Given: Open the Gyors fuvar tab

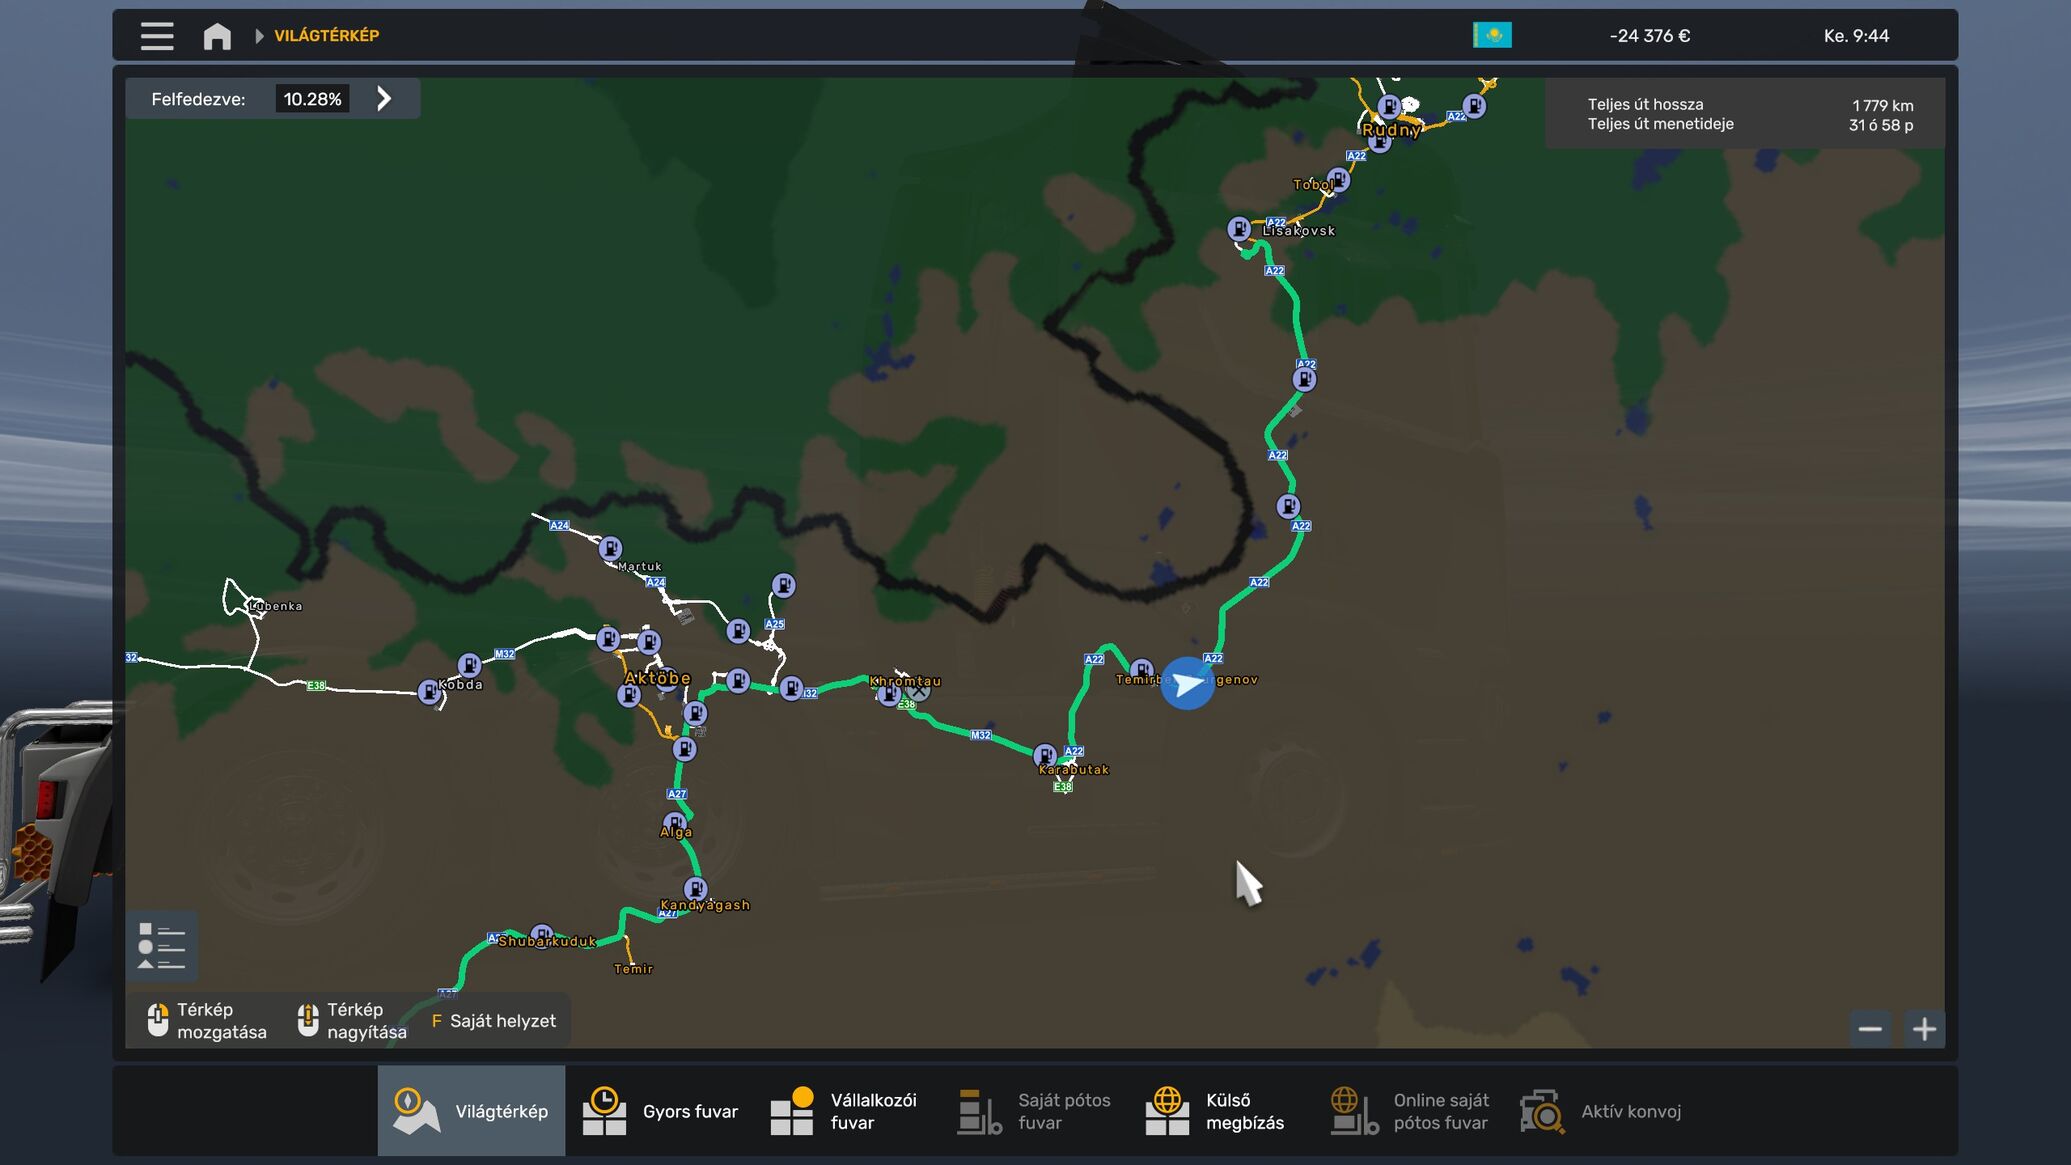Looking at the screenshot, I should tap(660, 1111).
